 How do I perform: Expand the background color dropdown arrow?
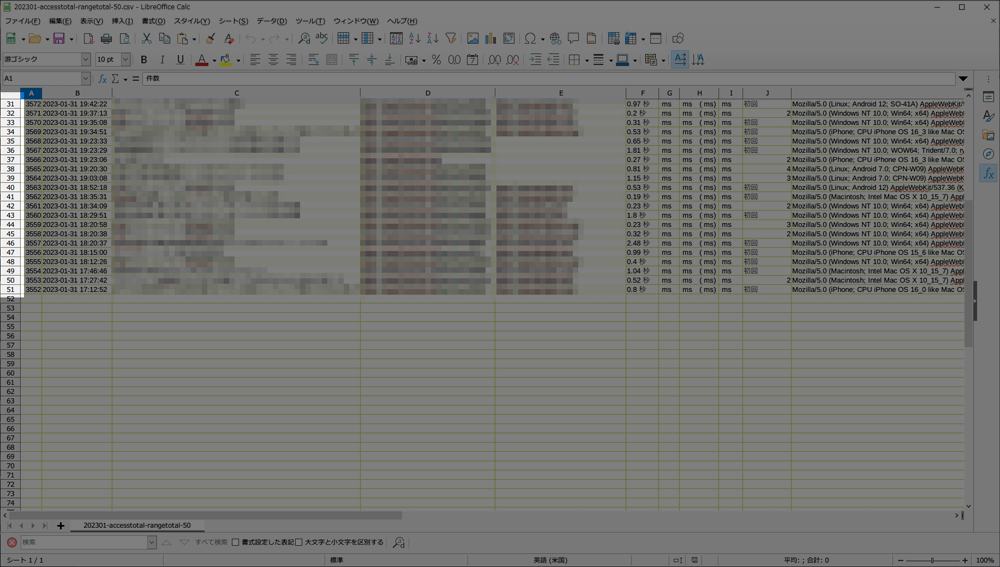click(x=238, y=60)
